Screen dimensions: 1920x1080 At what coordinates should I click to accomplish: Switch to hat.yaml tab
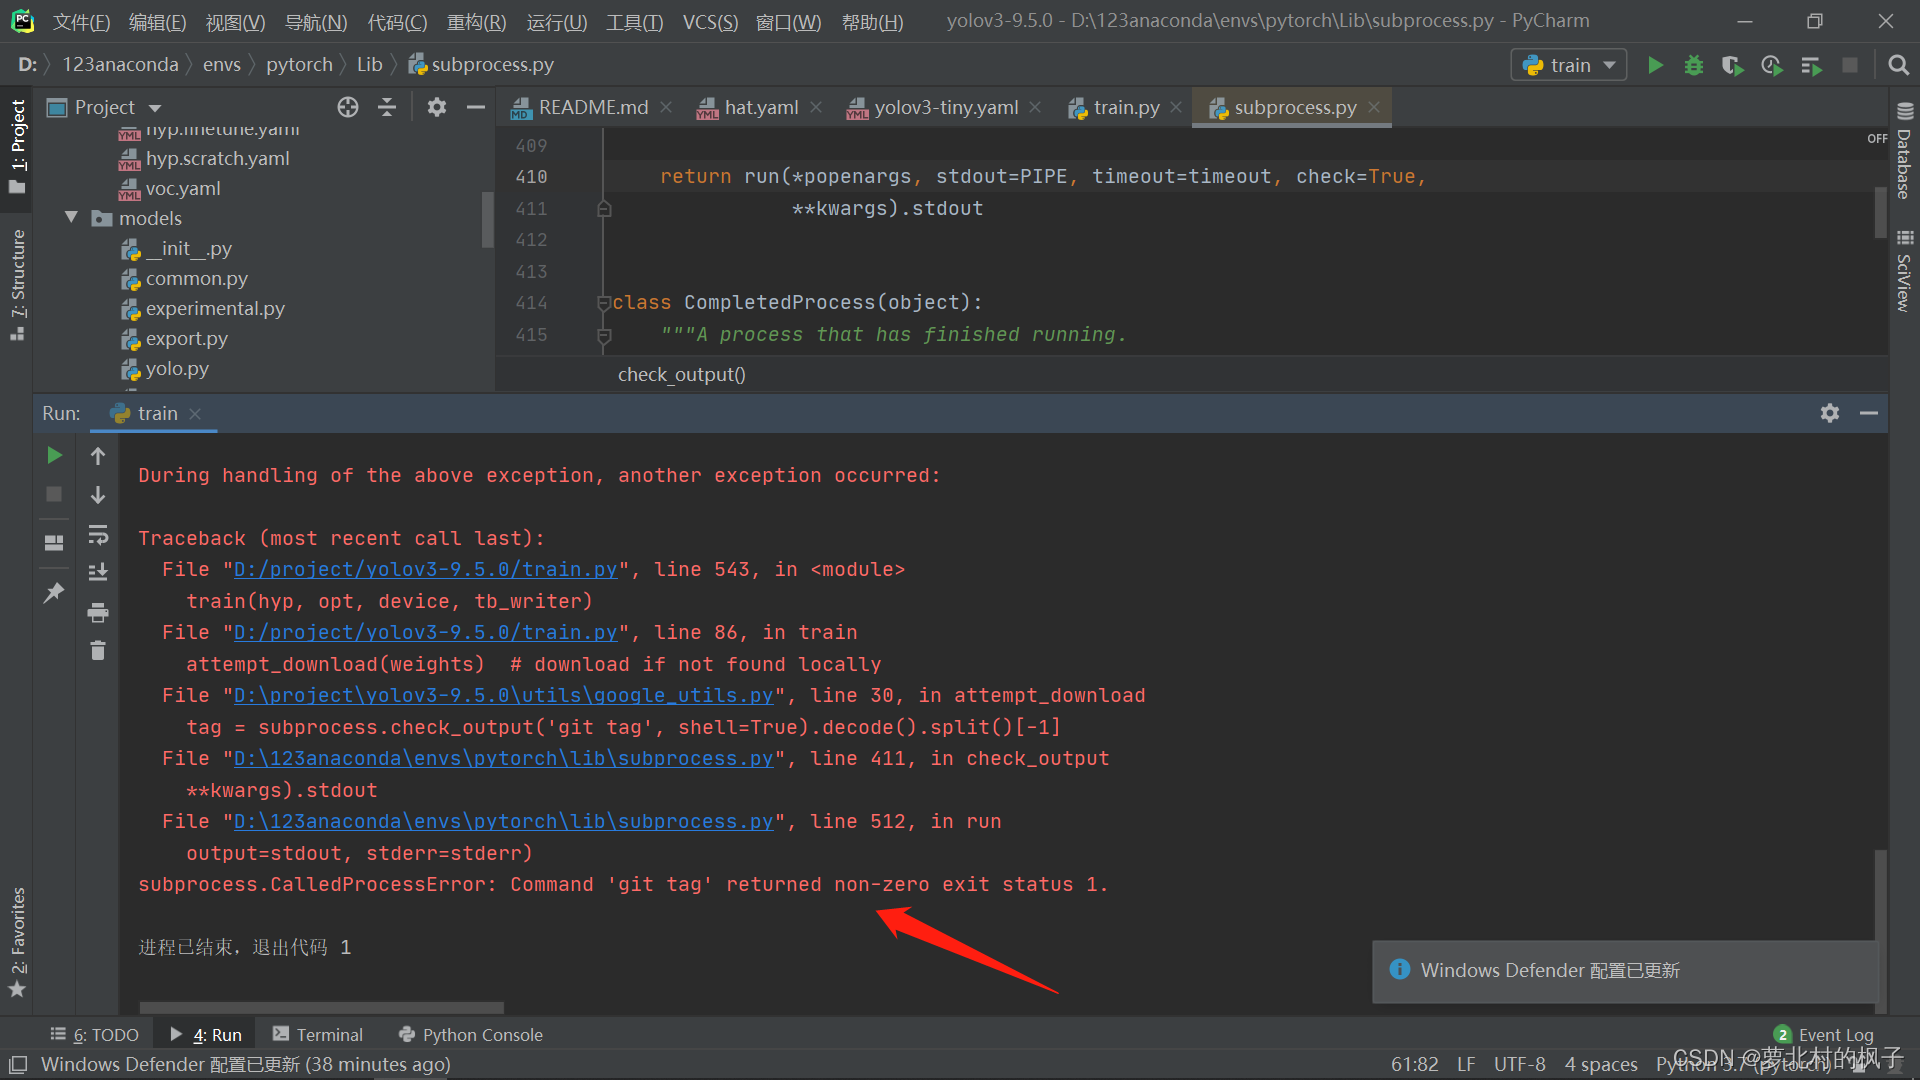(x=760, y=107)
